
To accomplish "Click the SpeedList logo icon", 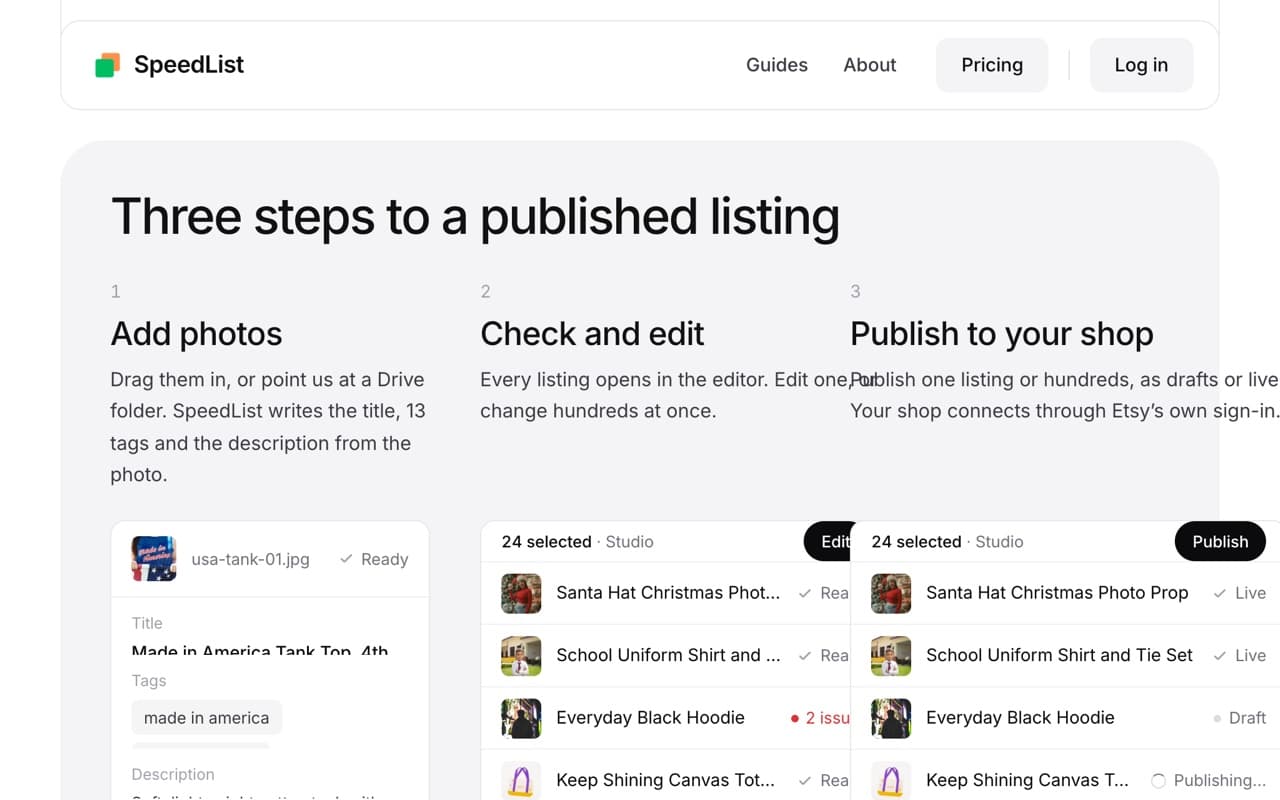I will (x=107, y=65).
